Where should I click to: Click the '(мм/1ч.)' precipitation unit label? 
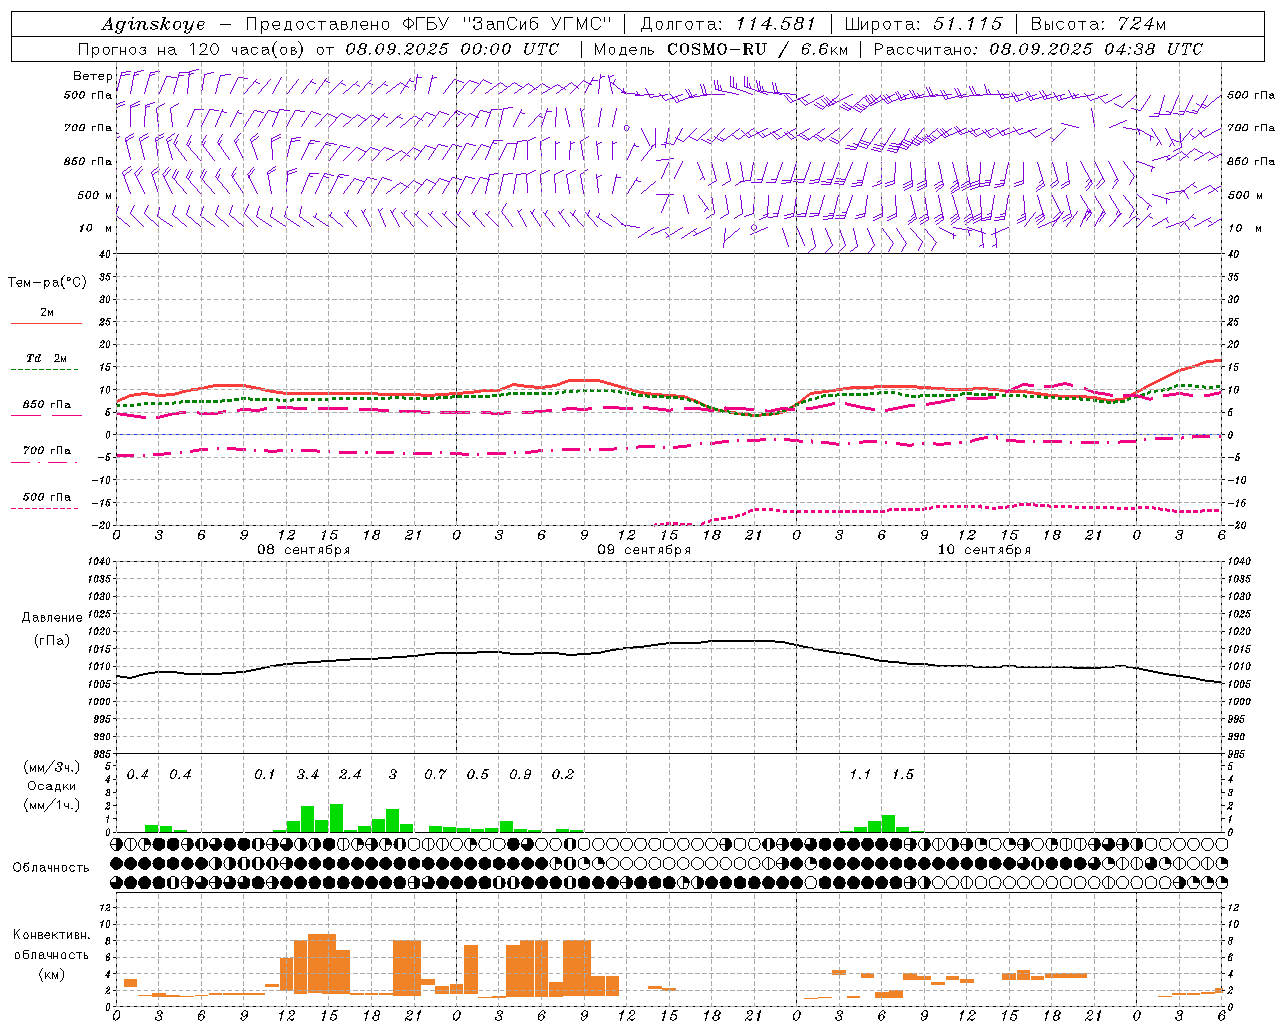(52, 805)
